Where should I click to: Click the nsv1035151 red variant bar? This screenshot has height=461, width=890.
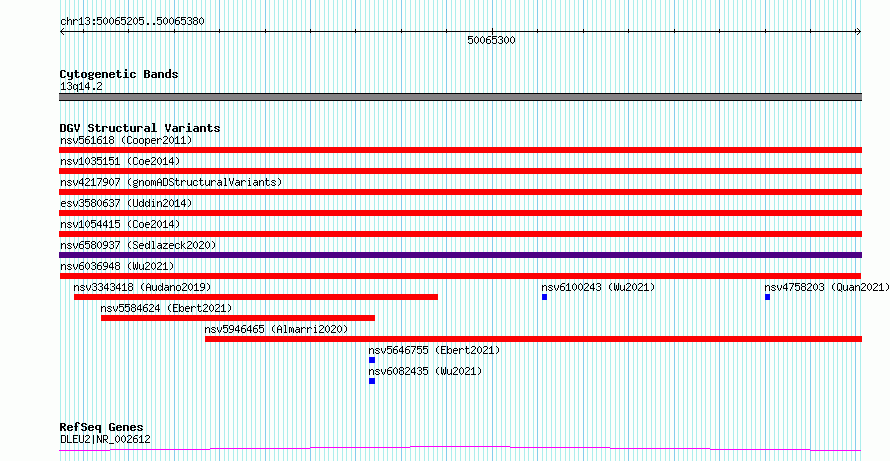460,171
